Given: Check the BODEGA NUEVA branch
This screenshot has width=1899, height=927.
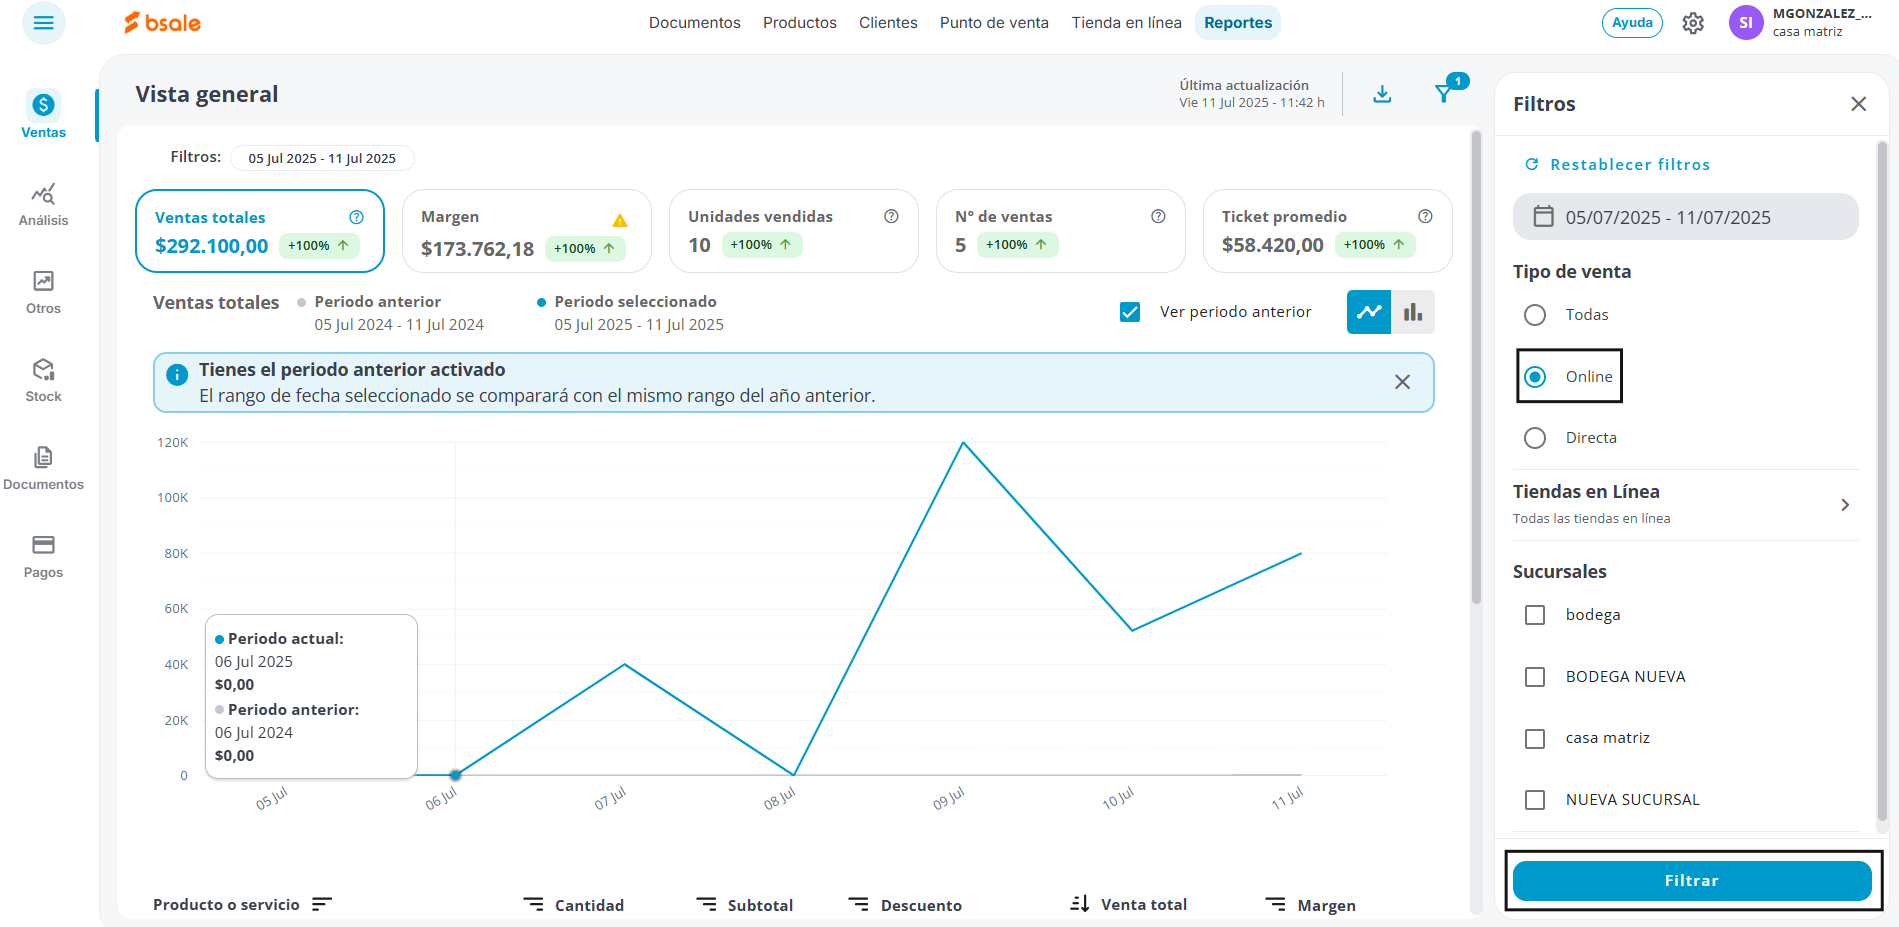Looking at the screenshot, I should click(1535, 677).
